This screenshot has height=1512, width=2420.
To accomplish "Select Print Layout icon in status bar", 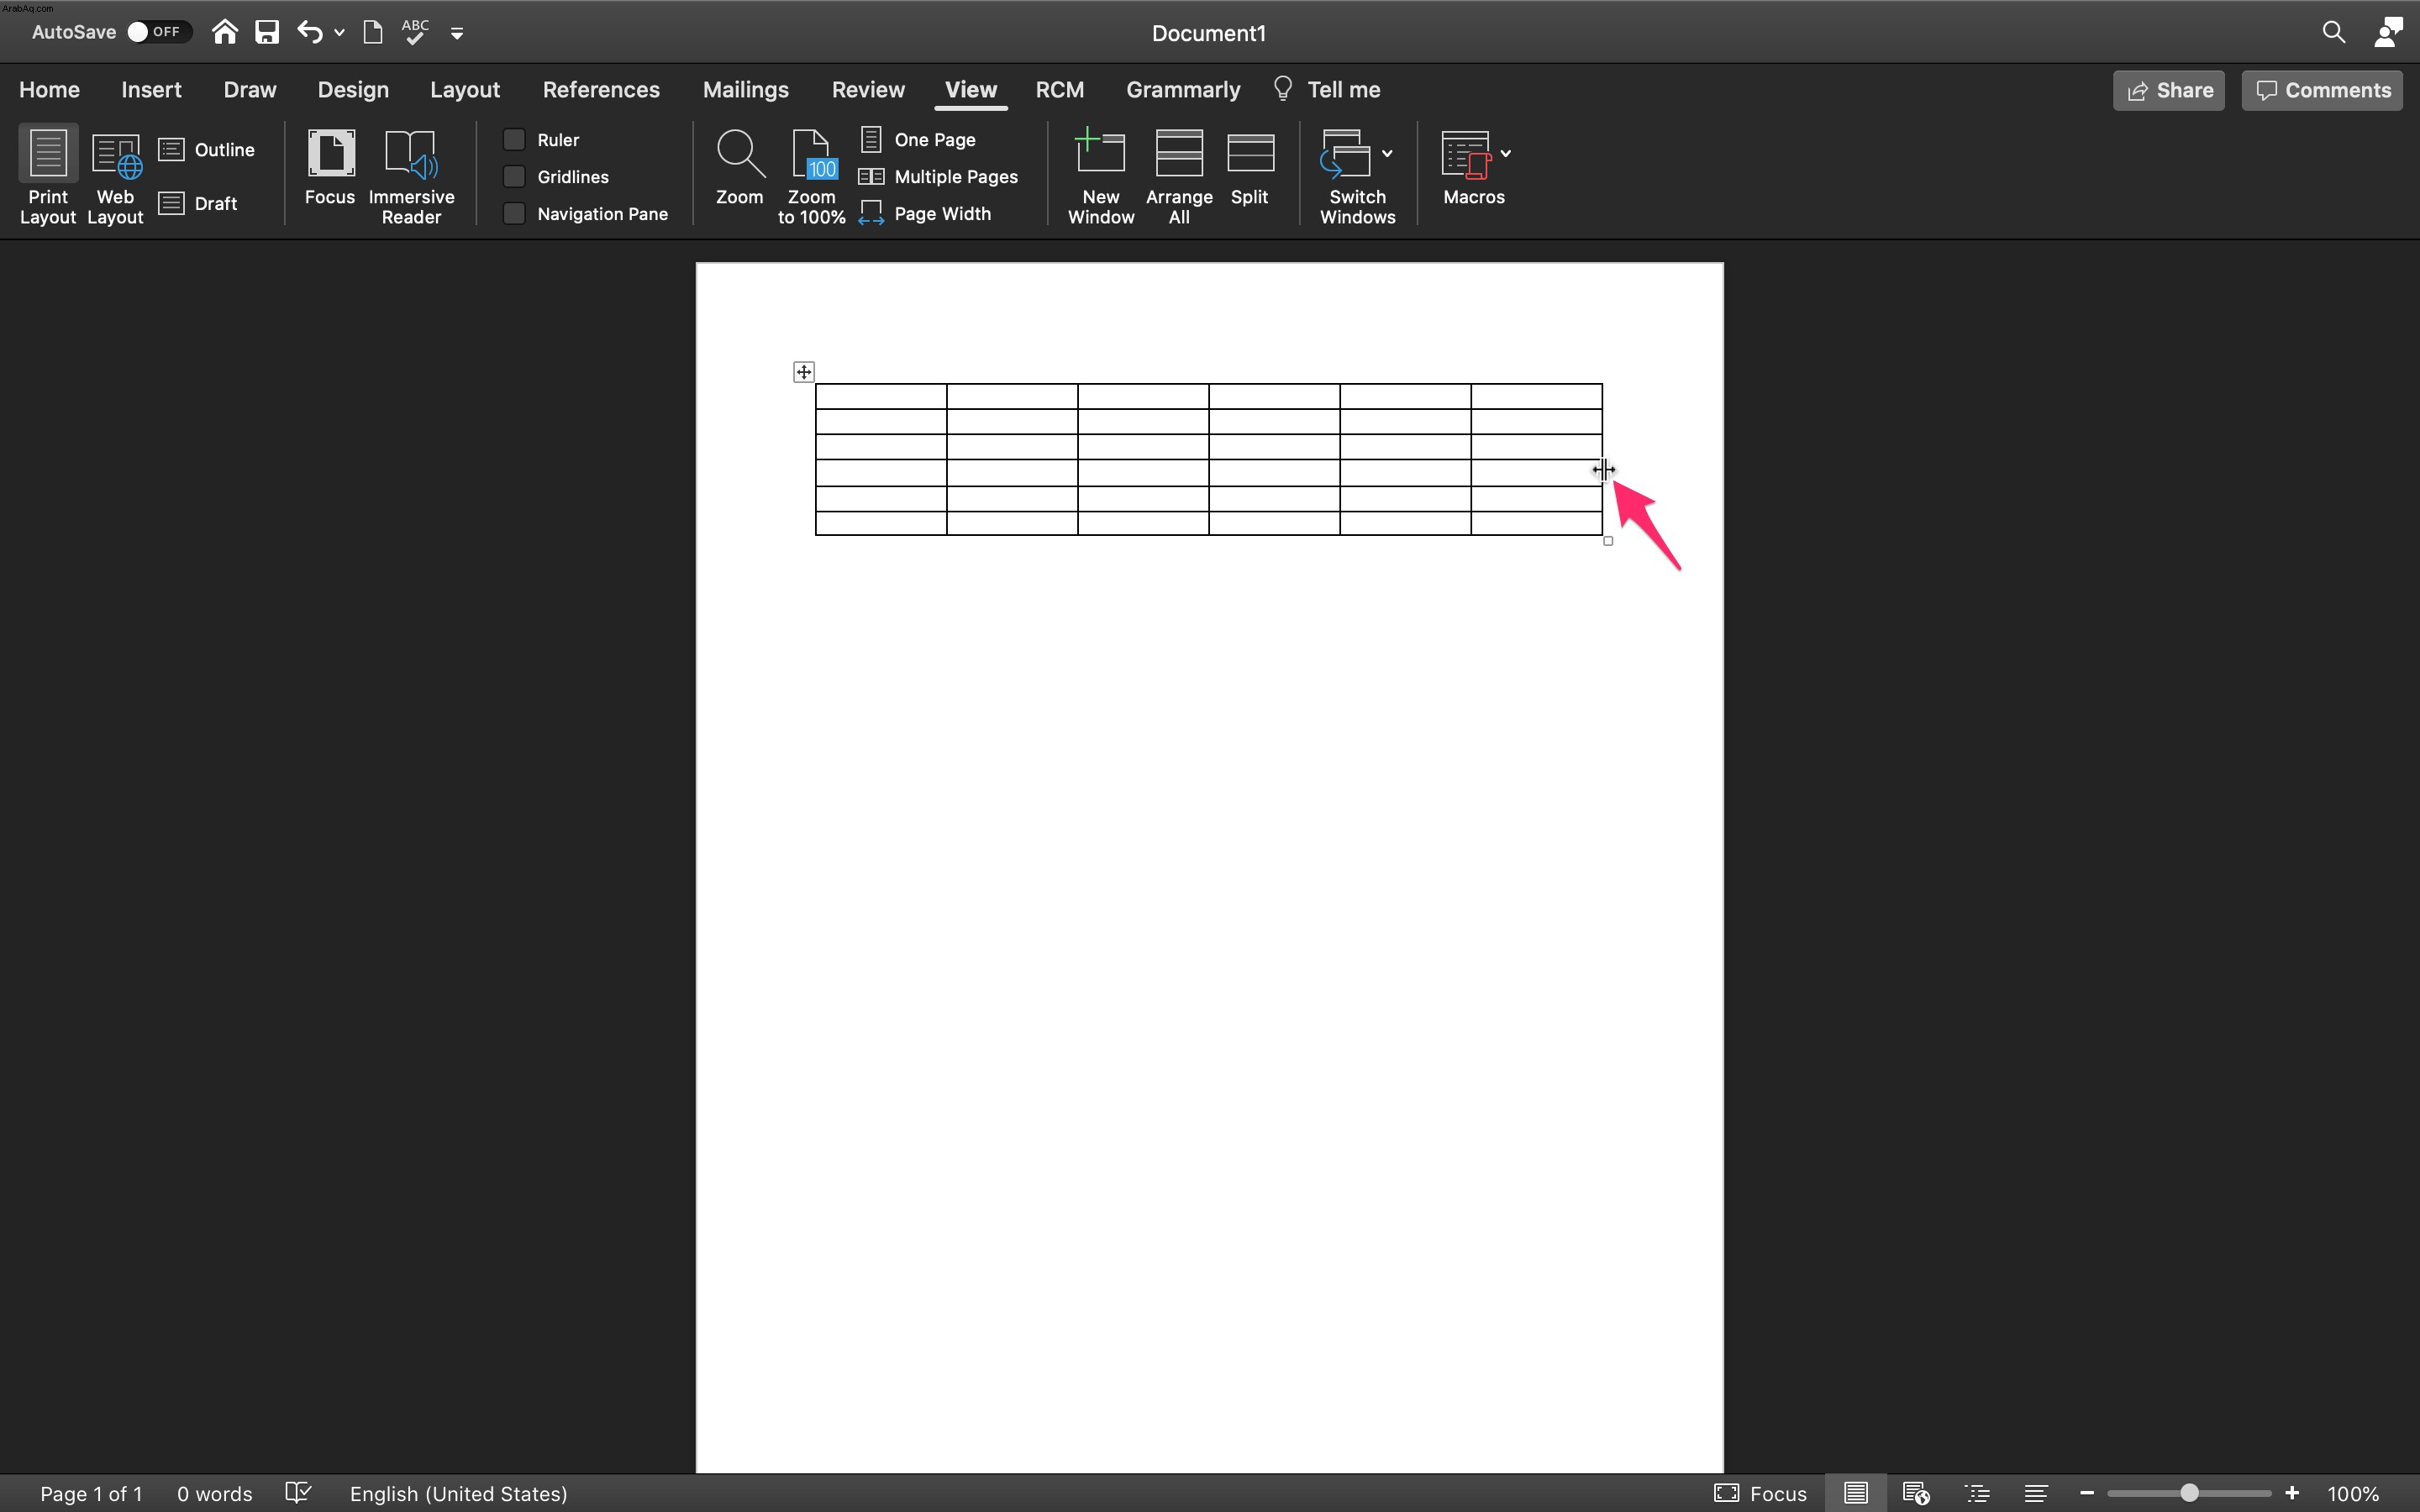I will [1856, 1493].
